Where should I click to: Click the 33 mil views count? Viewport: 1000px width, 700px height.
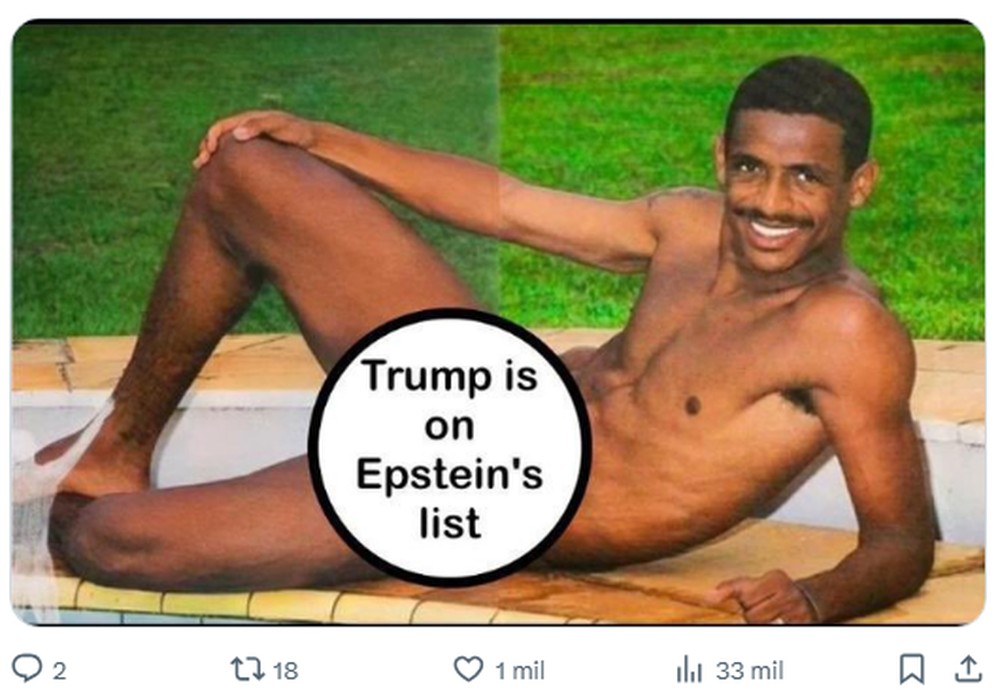[x=749, y=671]
